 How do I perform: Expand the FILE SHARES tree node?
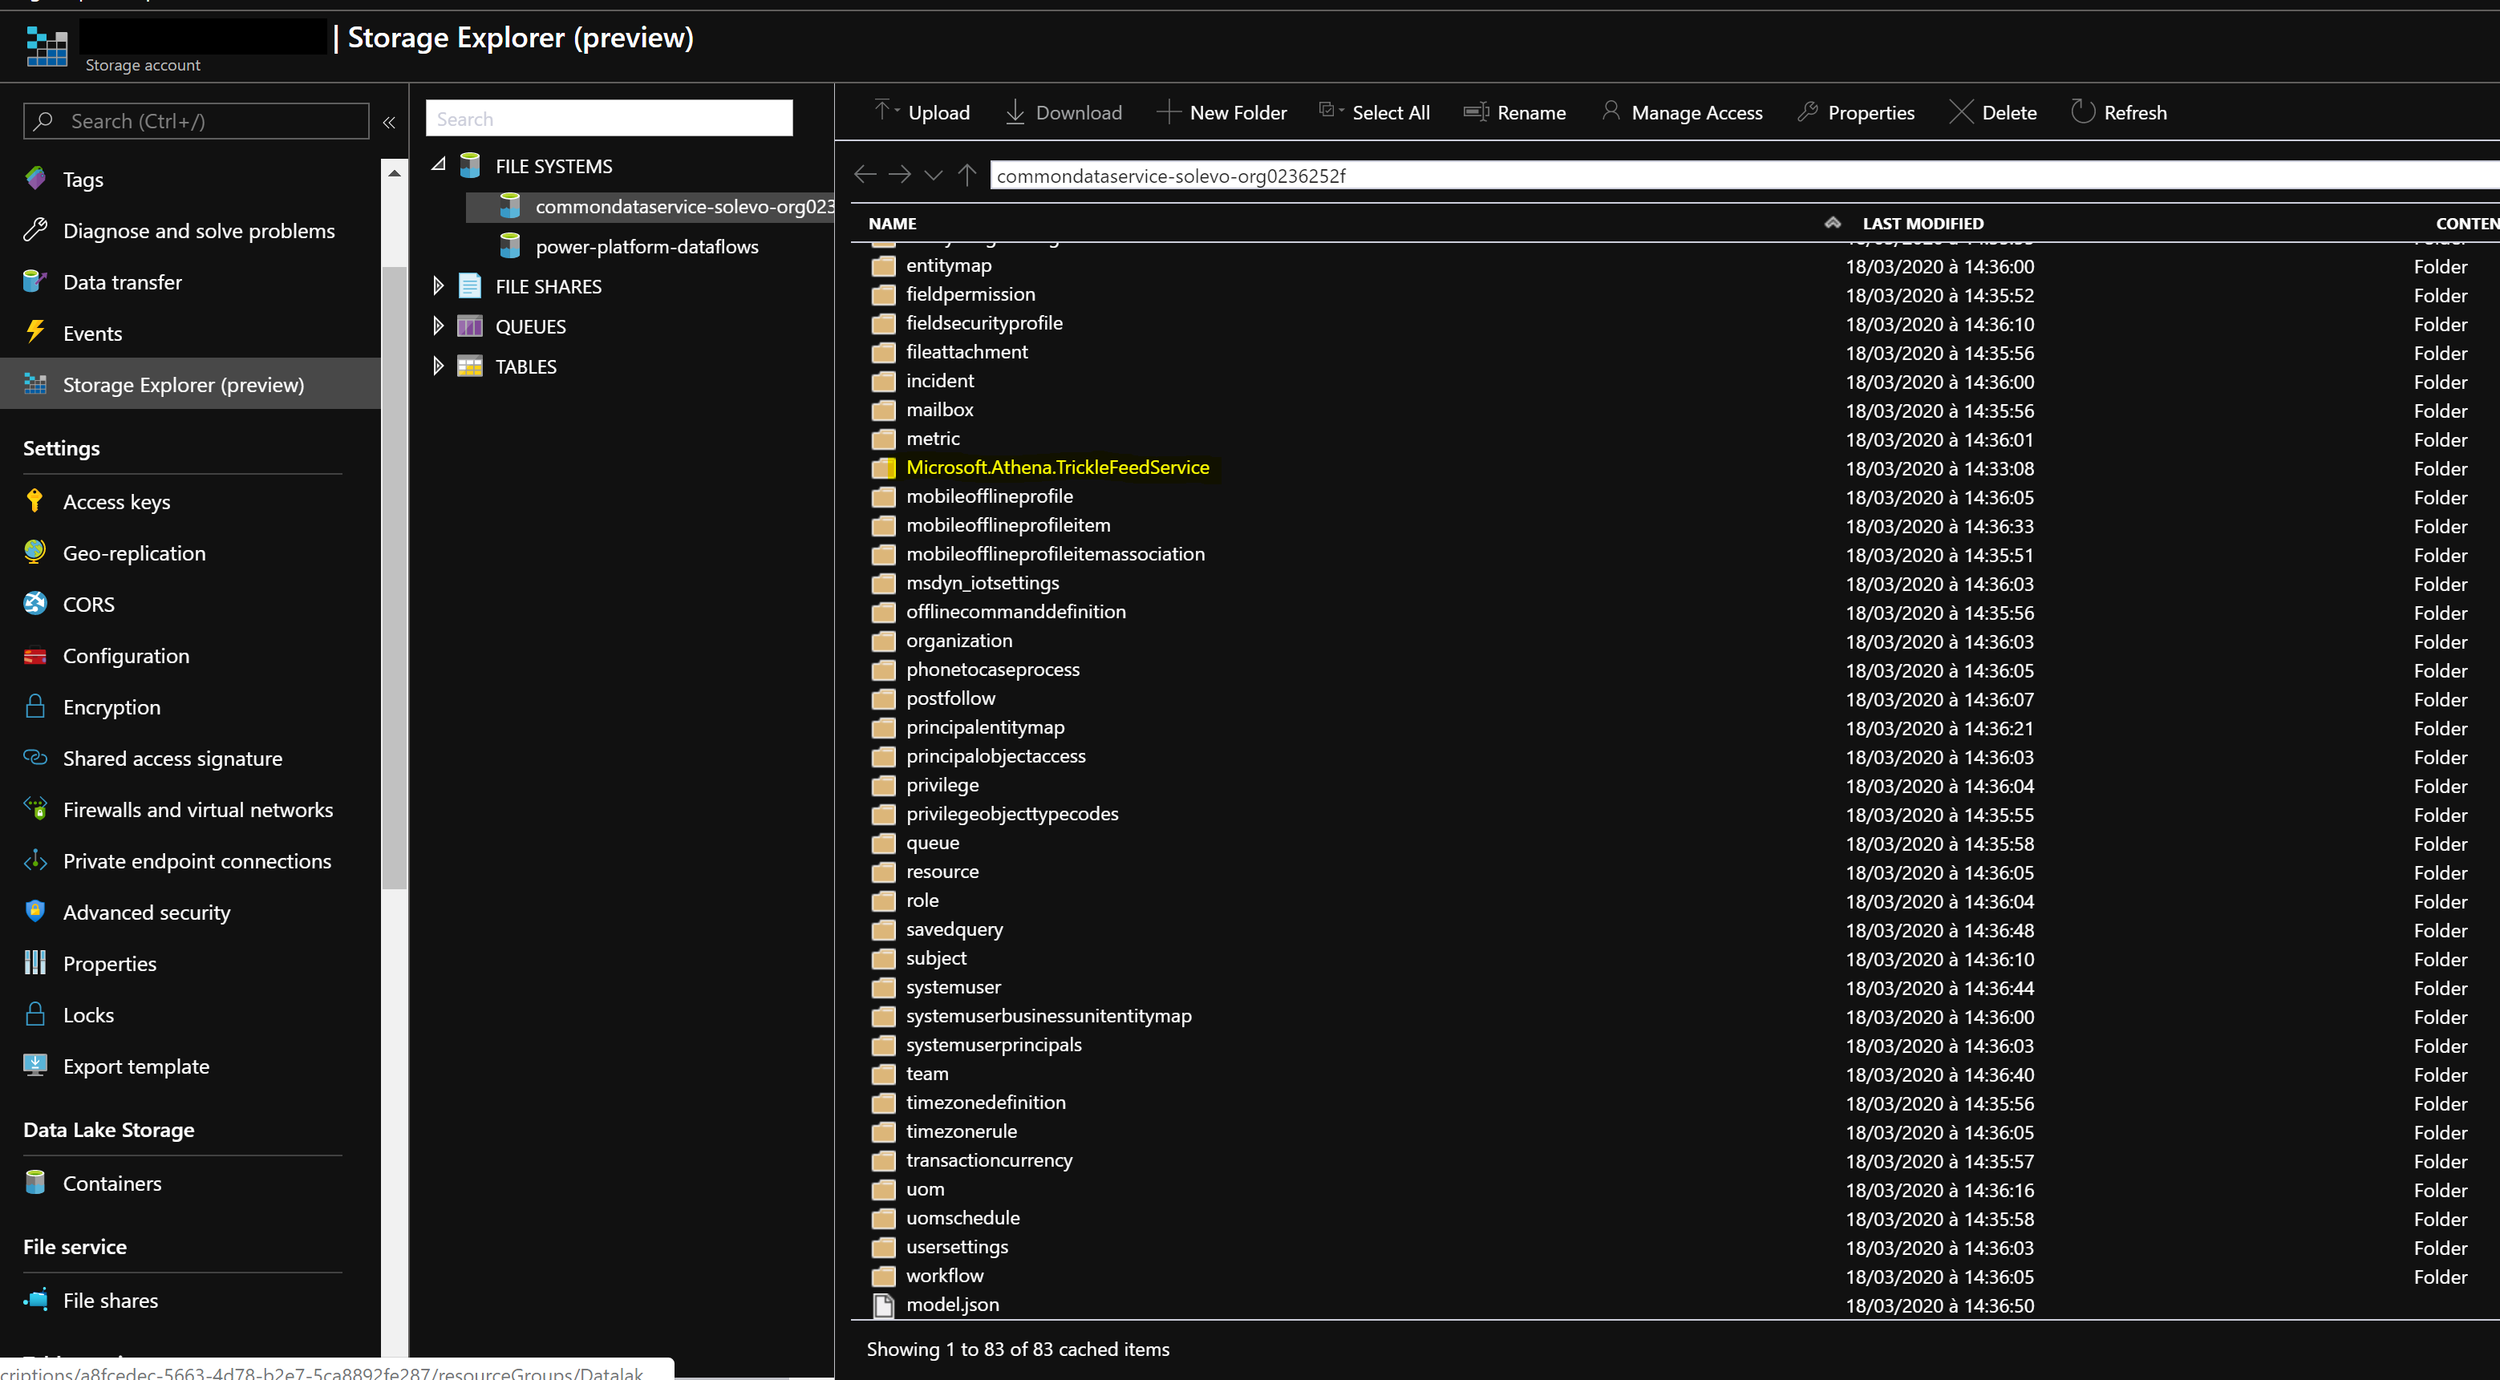[438, 286]
